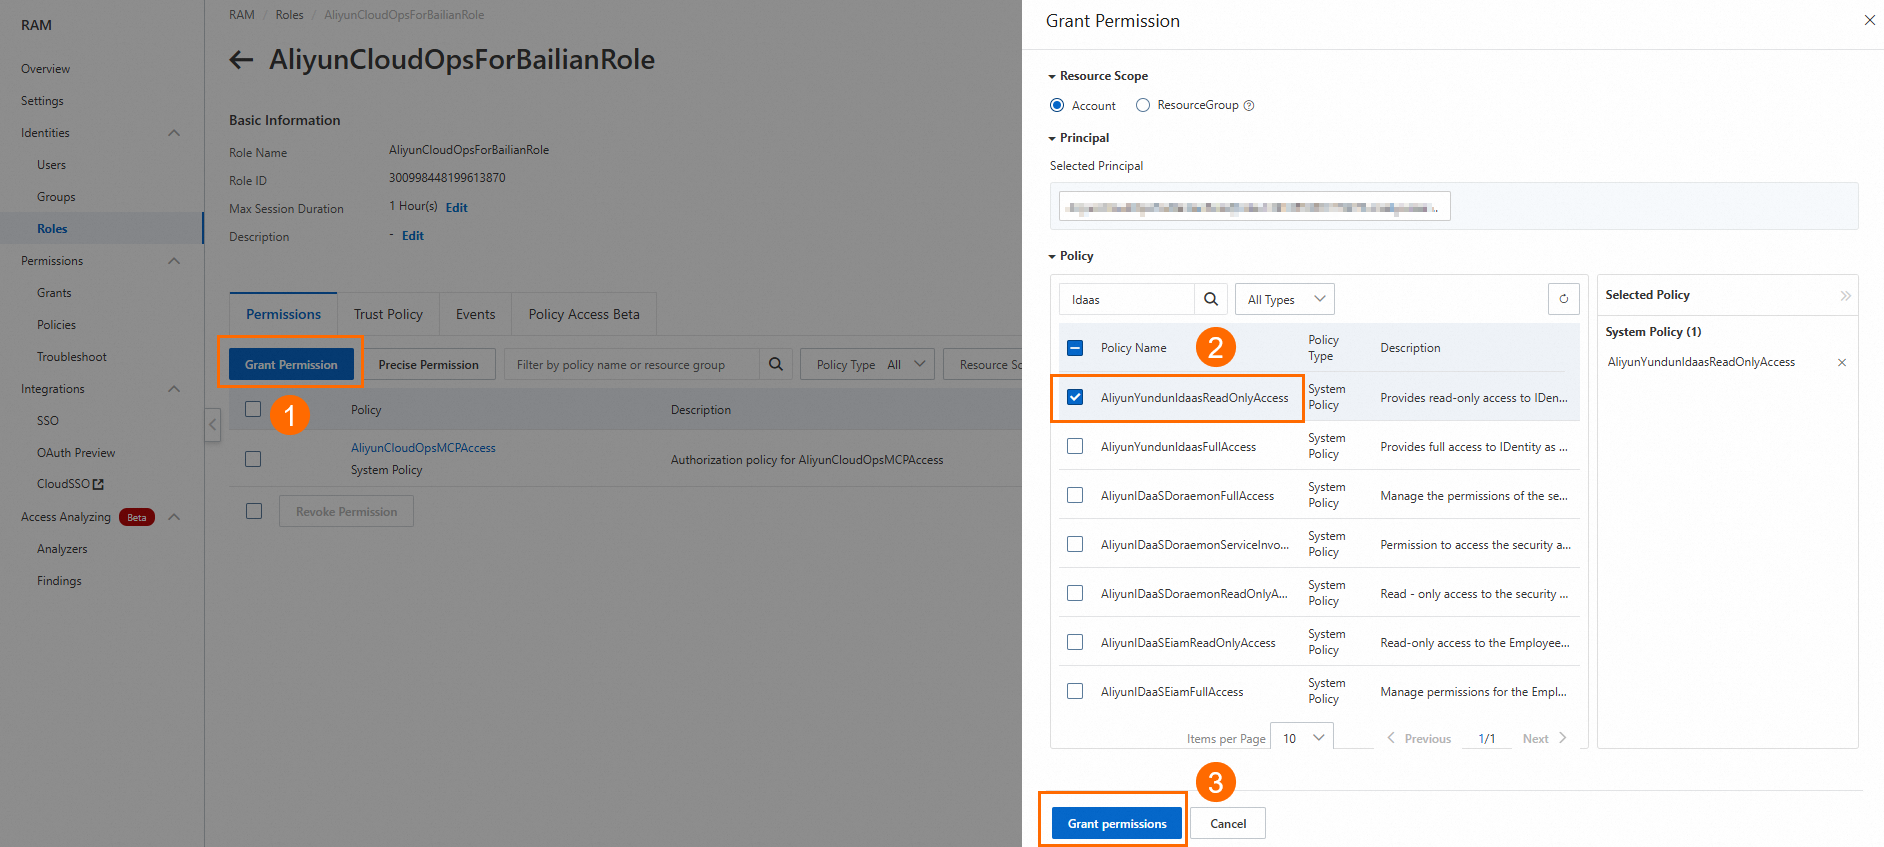Check the AliyunCloudOpsMCPAccess row checkbox

[x=253, y=459]
